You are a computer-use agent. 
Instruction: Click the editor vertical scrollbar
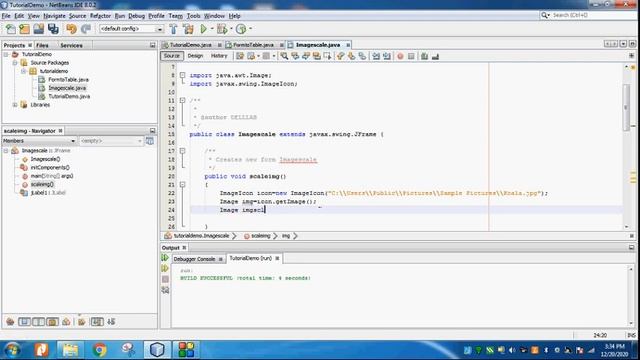point(626,107)
